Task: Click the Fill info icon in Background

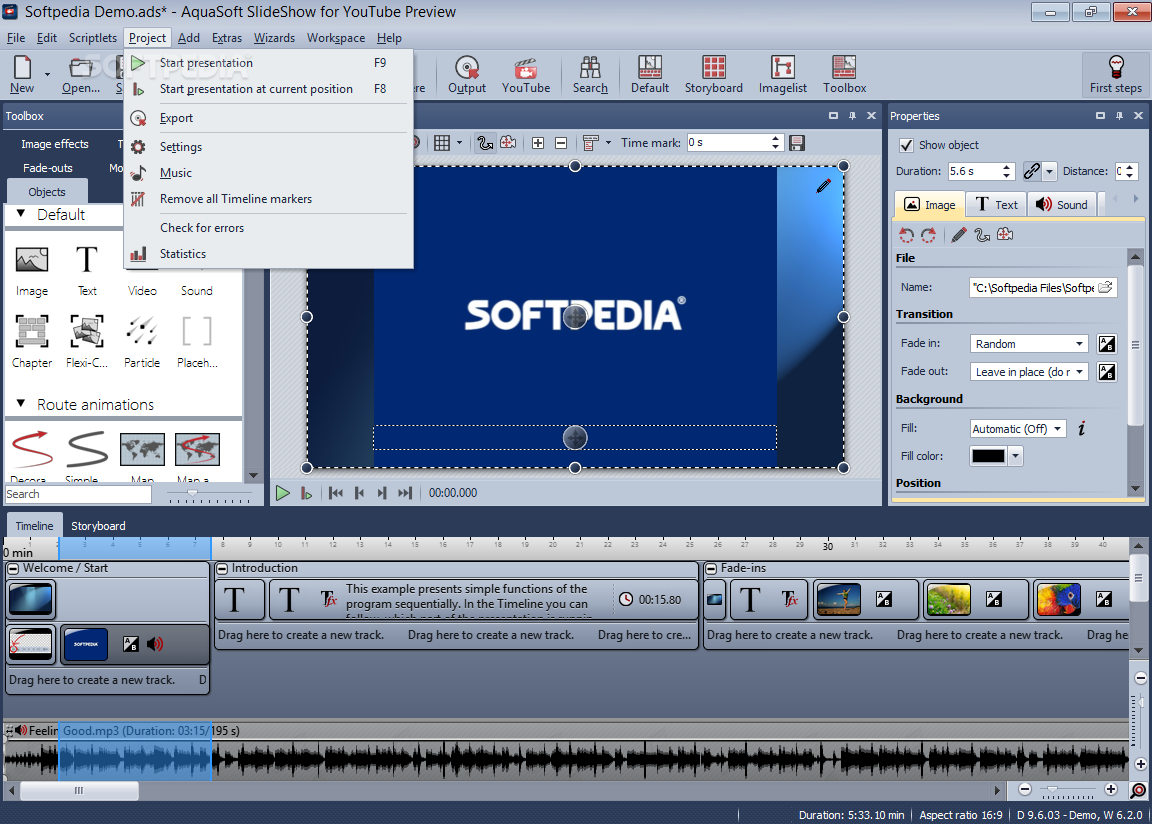Action: click(x=1081, y=428)
